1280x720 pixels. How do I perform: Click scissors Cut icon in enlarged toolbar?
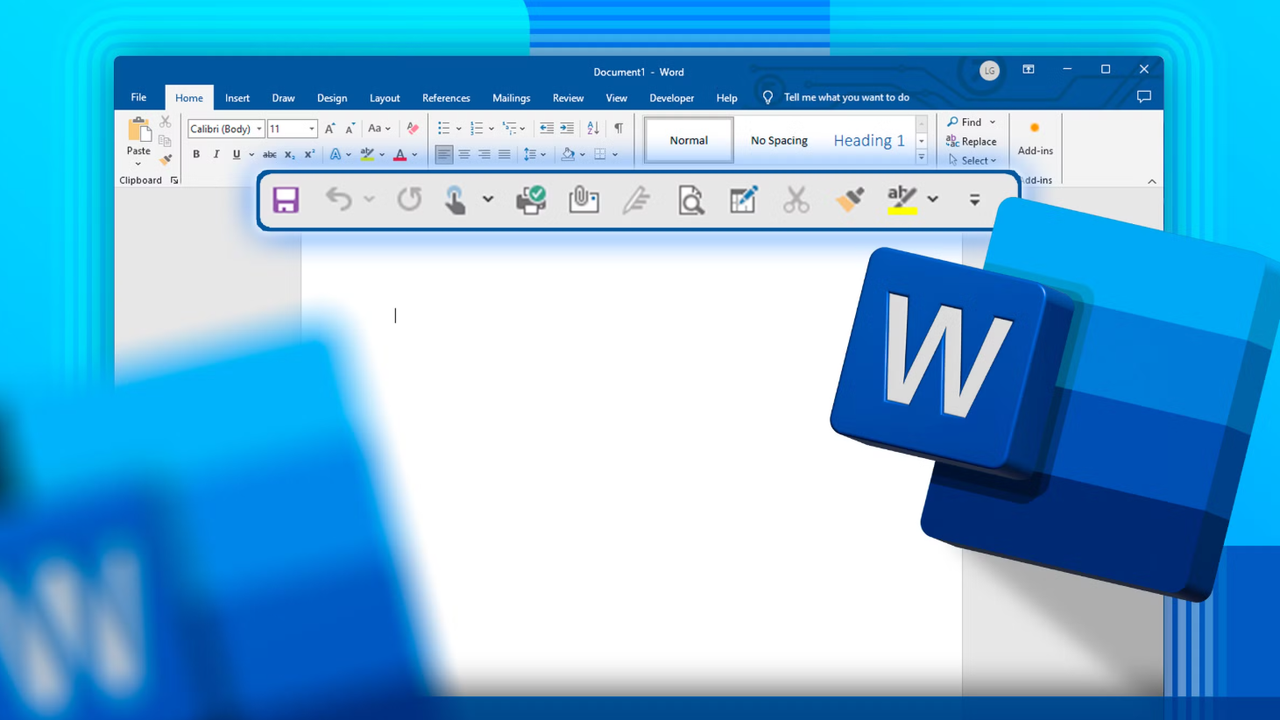pos(796,199)
